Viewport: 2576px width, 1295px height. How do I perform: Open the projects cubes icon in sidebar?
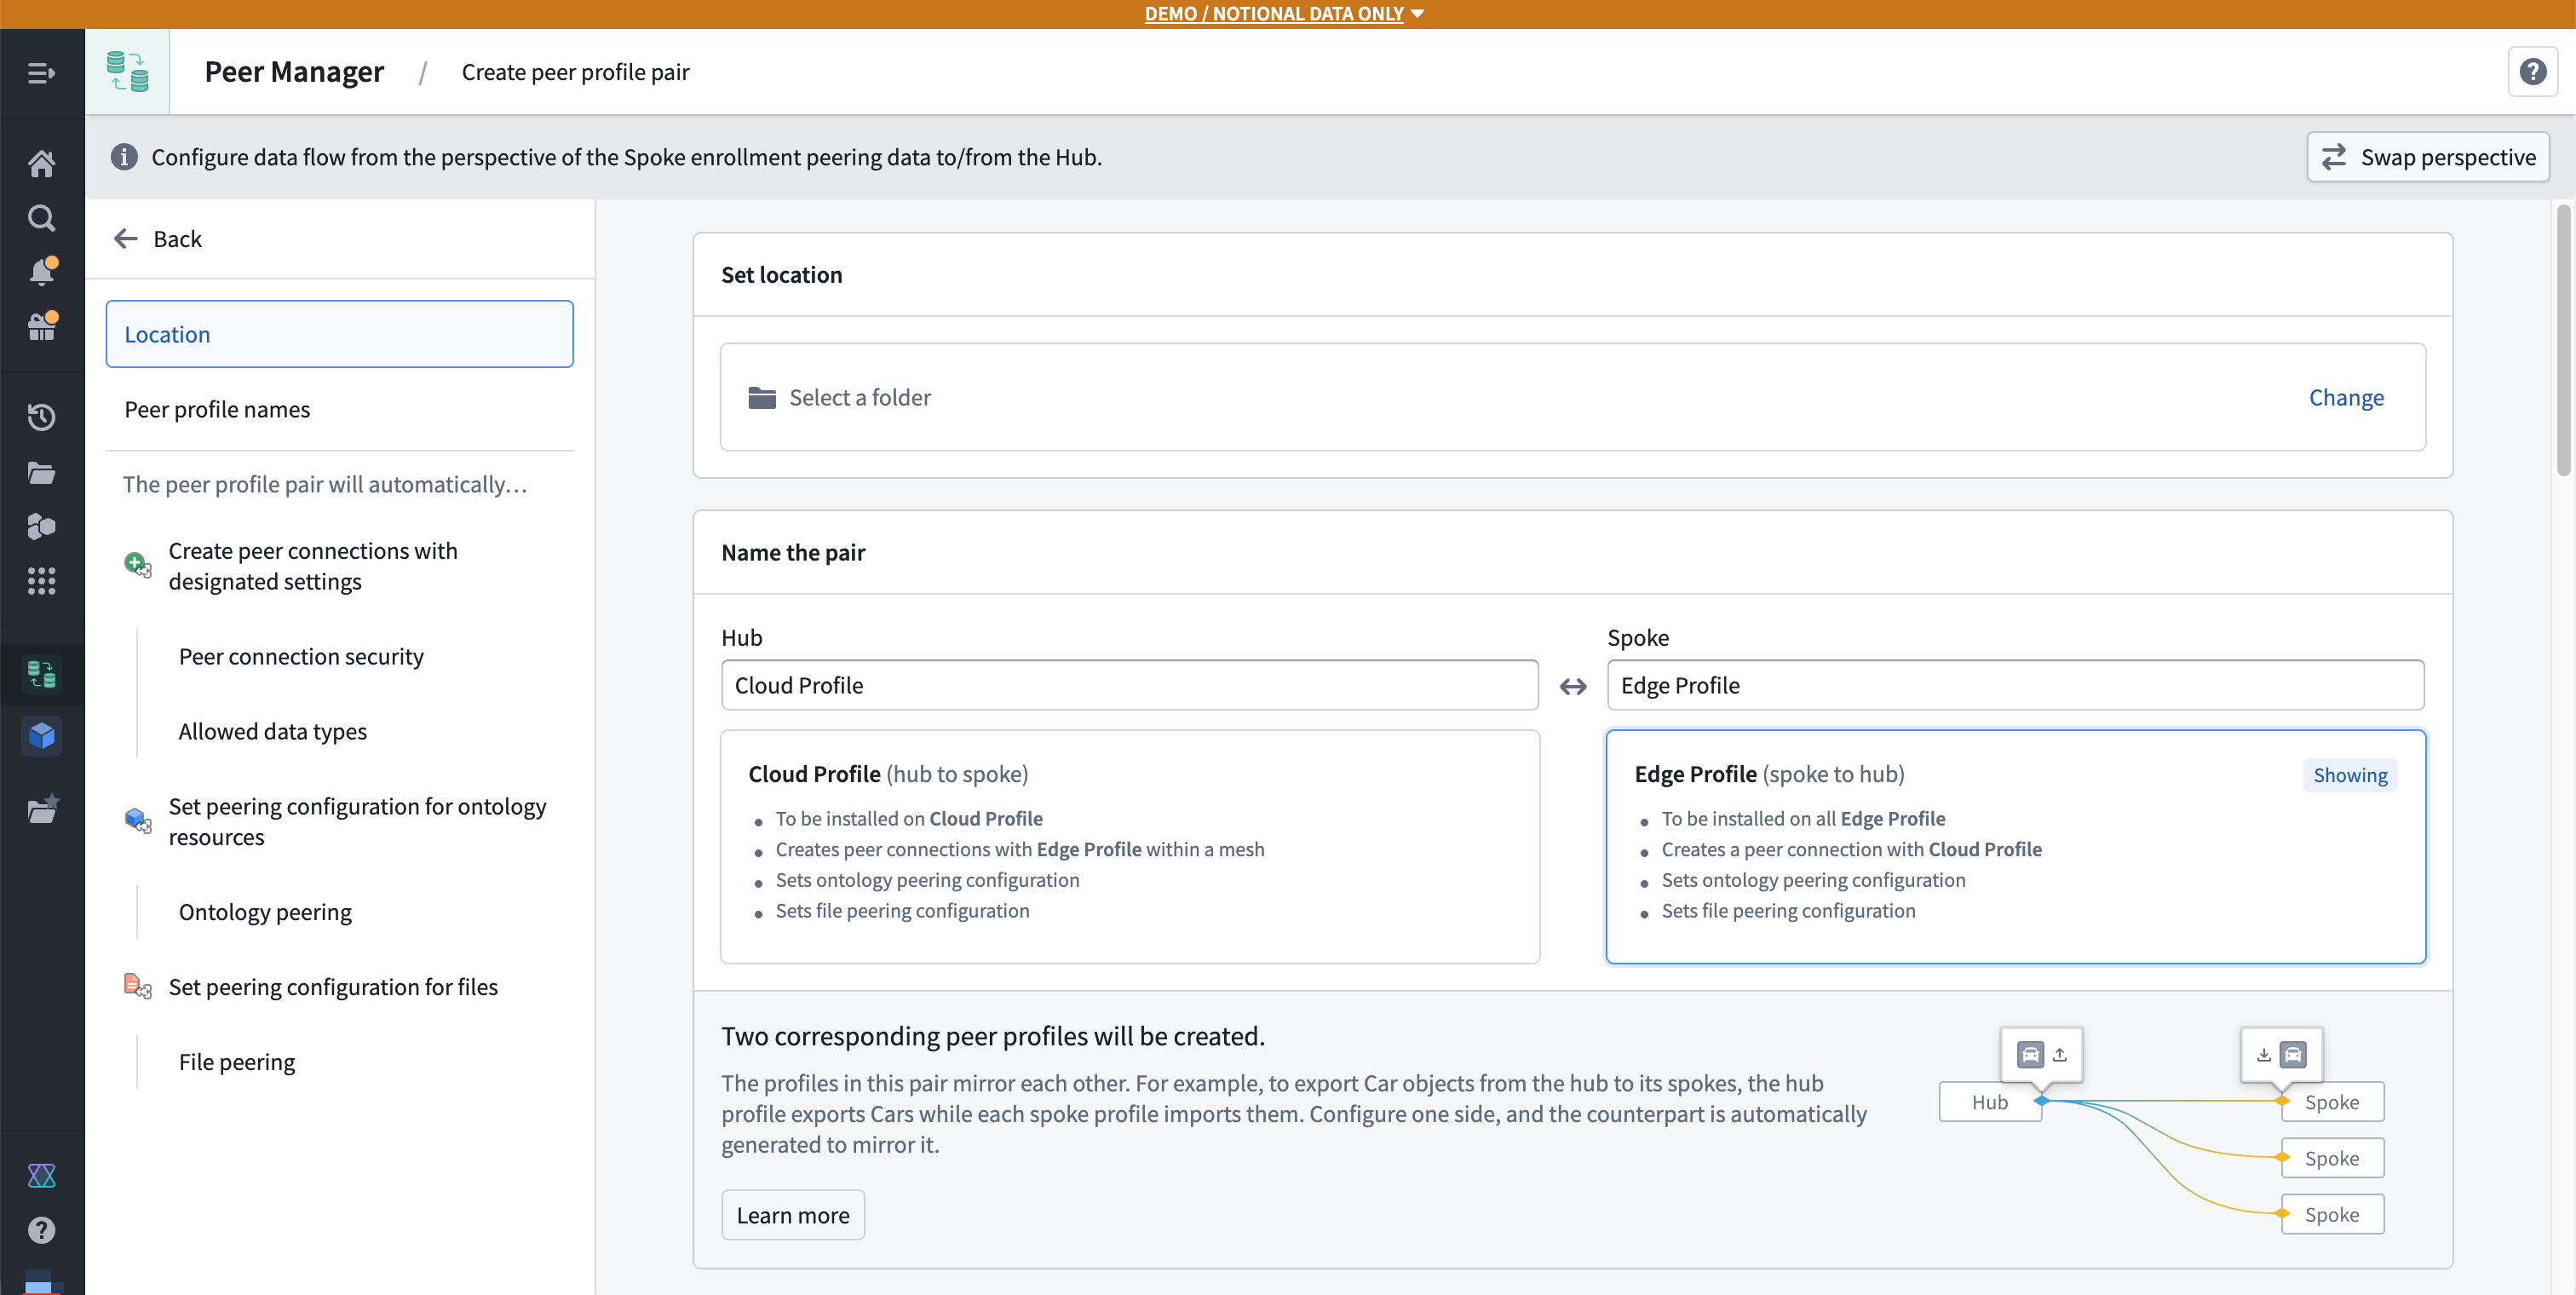click(x=41, y=527)
